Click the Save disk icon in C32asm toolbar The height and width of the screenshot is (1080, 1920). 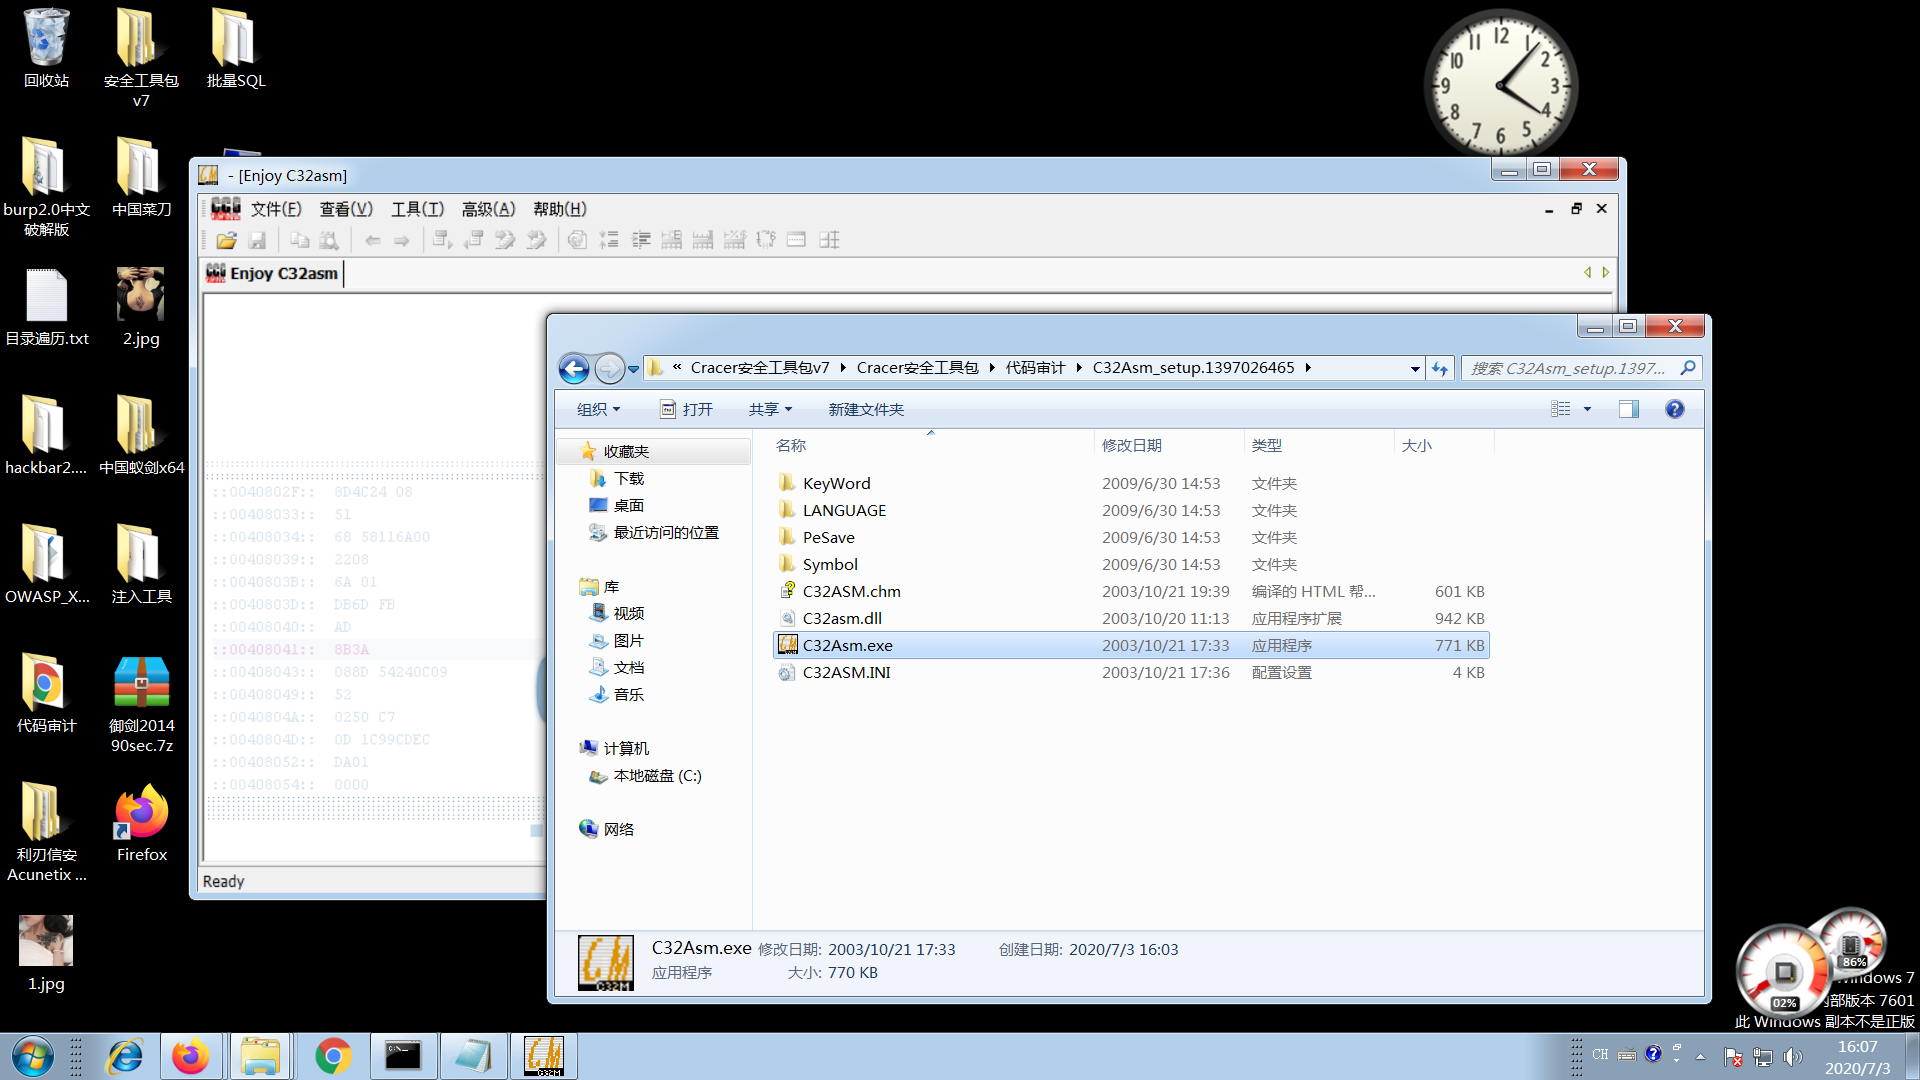coord(257,240)
